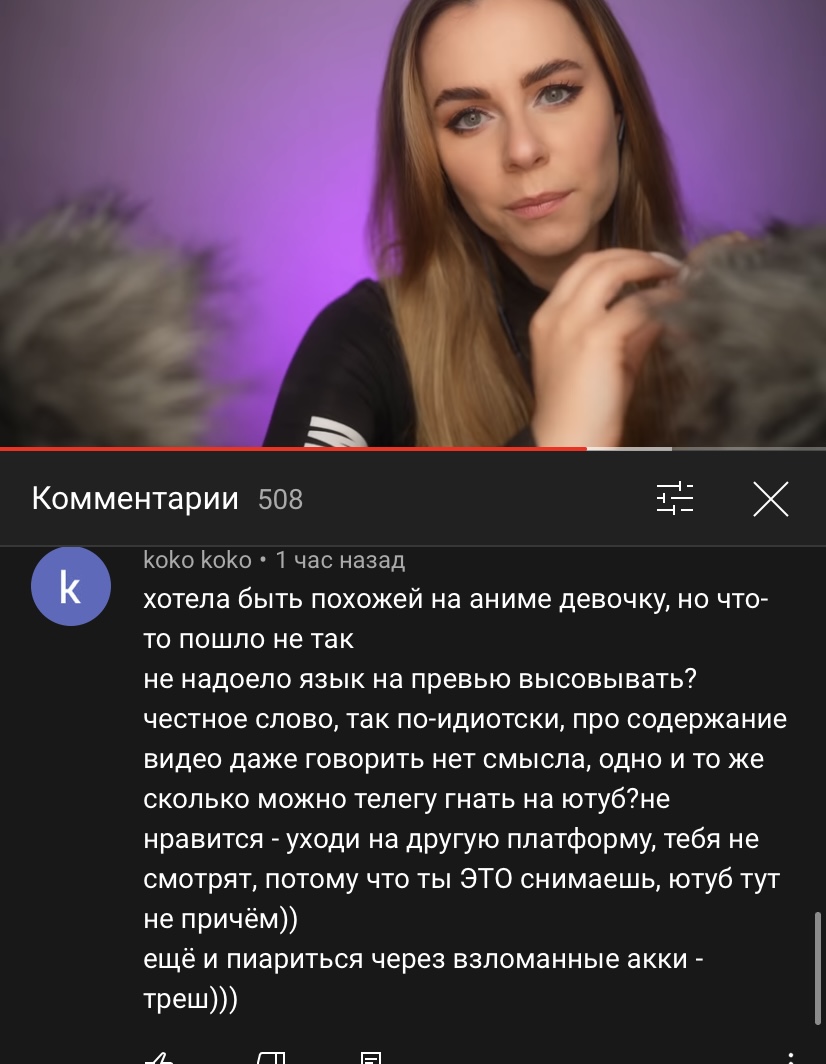Tap the Комментарии header title
The width and height of the screenshot is (826, 1064).
pos(135,499)
